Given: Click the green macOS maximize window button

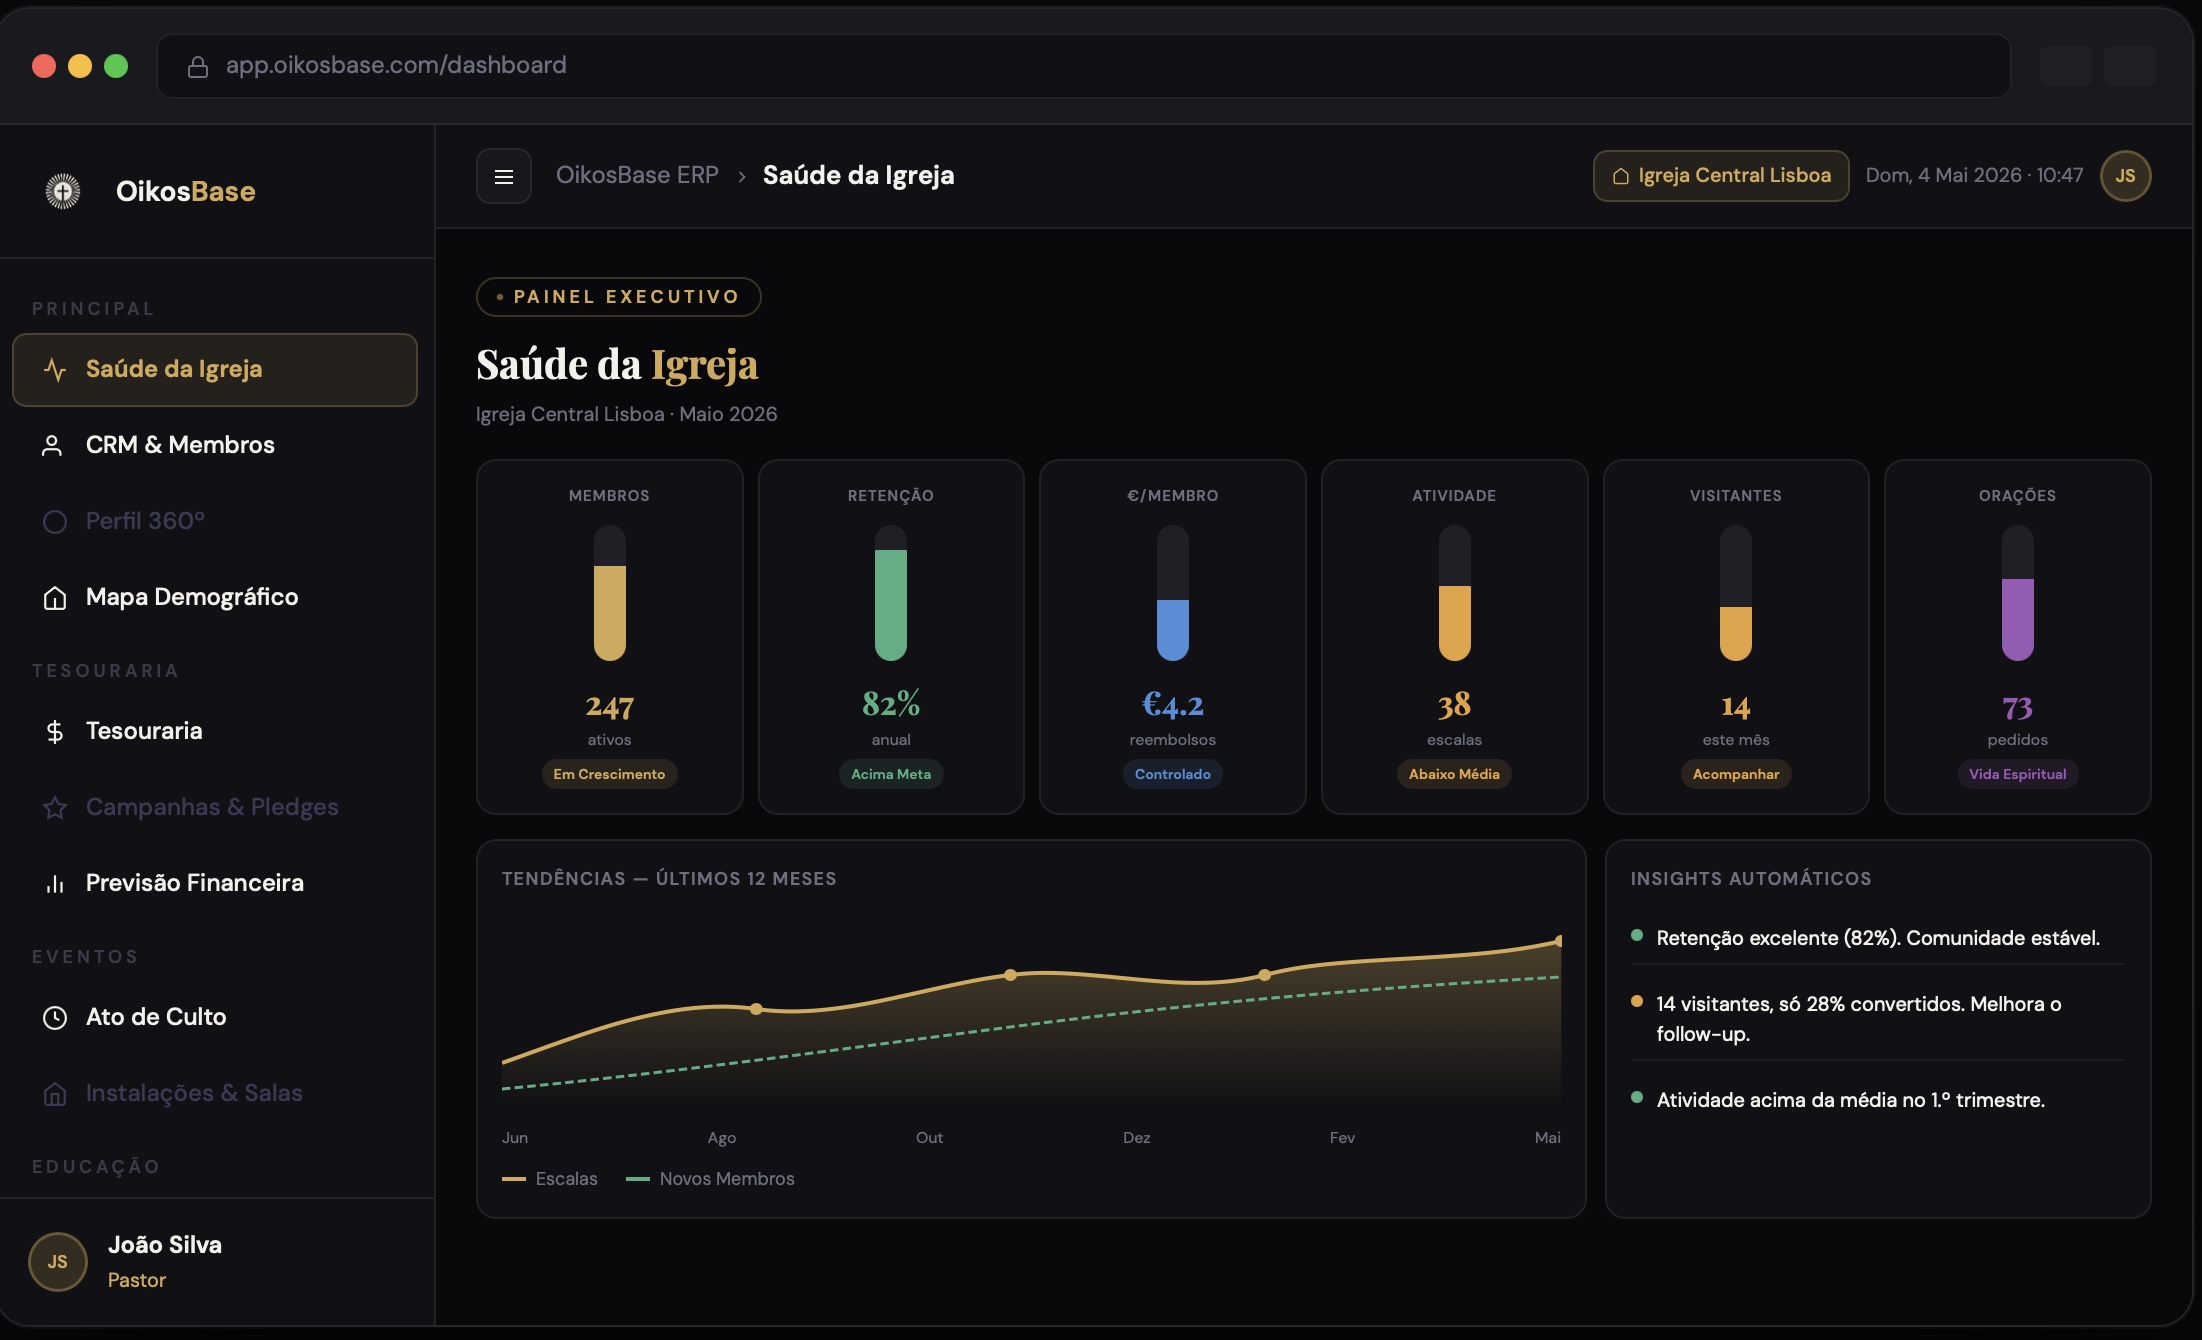Looking at the screenshot, I should coord(116,66).
